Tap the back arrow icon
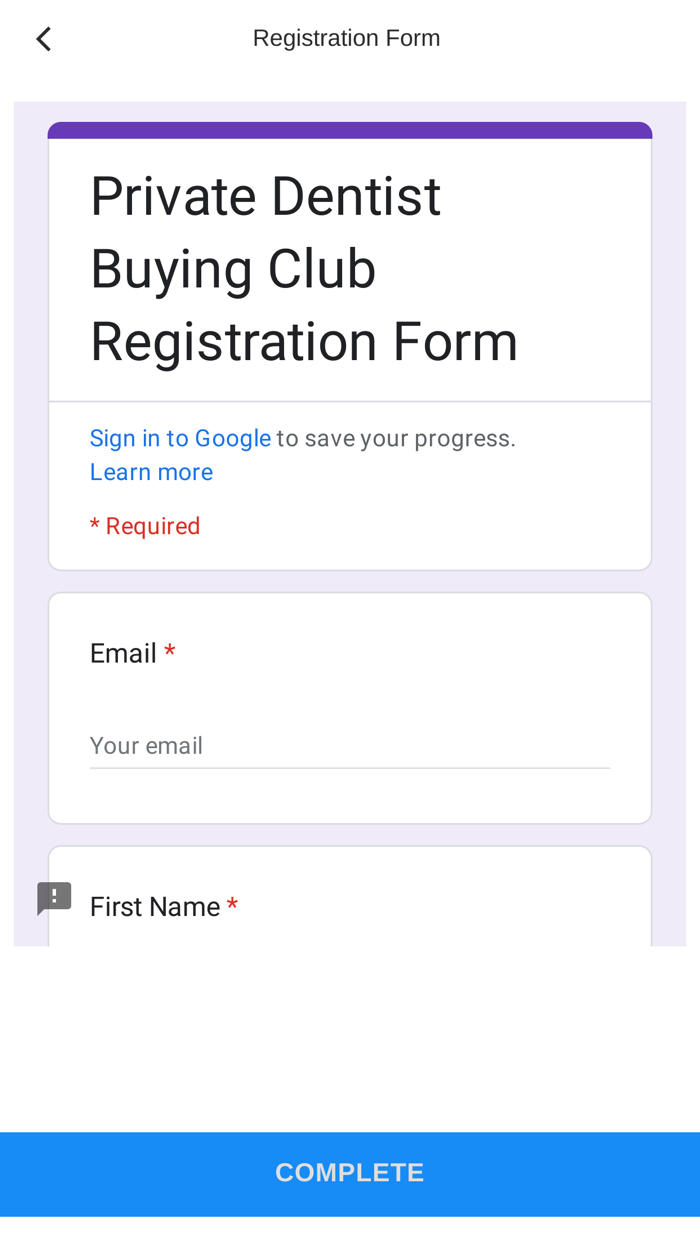 pos(43,39)
